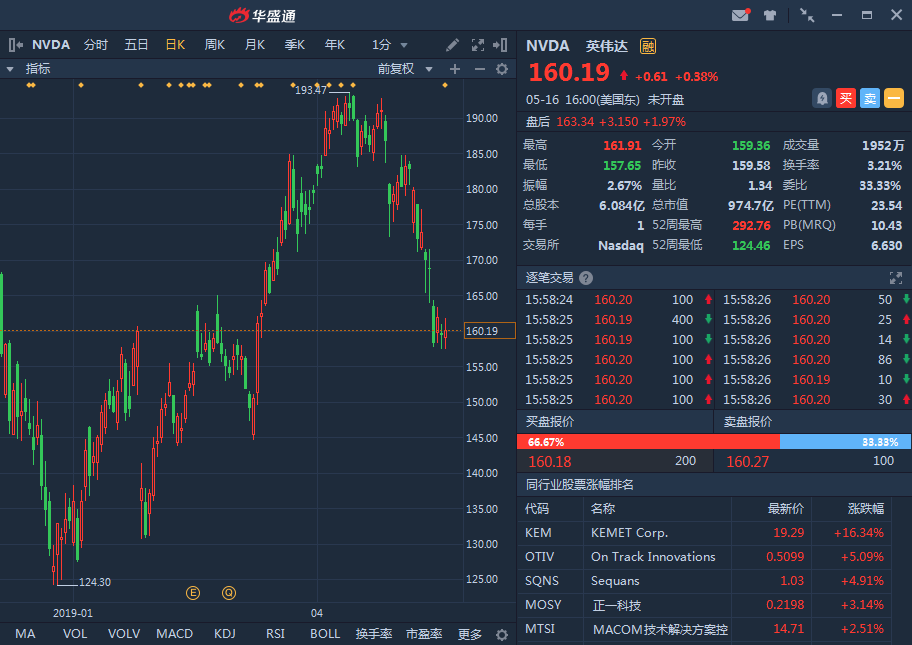Click the price alert bell icon

pyautogui.click(x=822, y=98)
